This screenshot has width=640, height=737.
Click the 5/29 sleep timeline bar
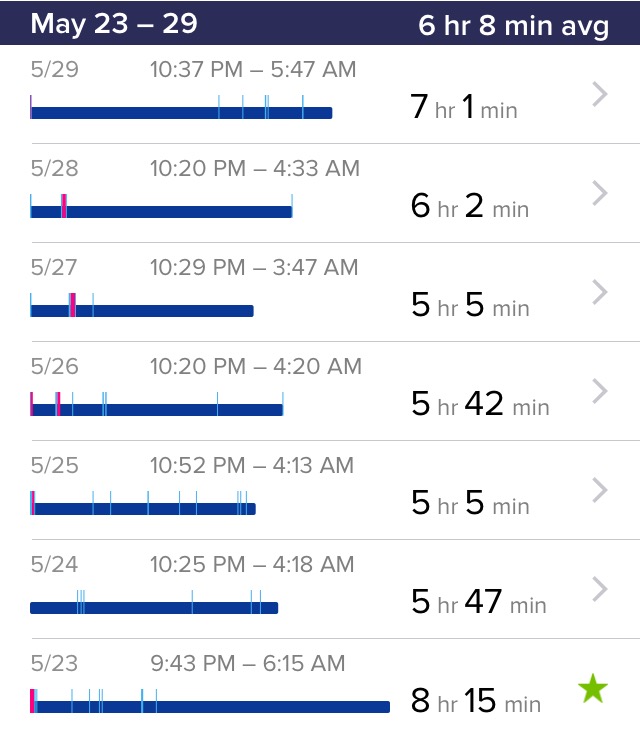pyautogui.click(x=181, y=113)
